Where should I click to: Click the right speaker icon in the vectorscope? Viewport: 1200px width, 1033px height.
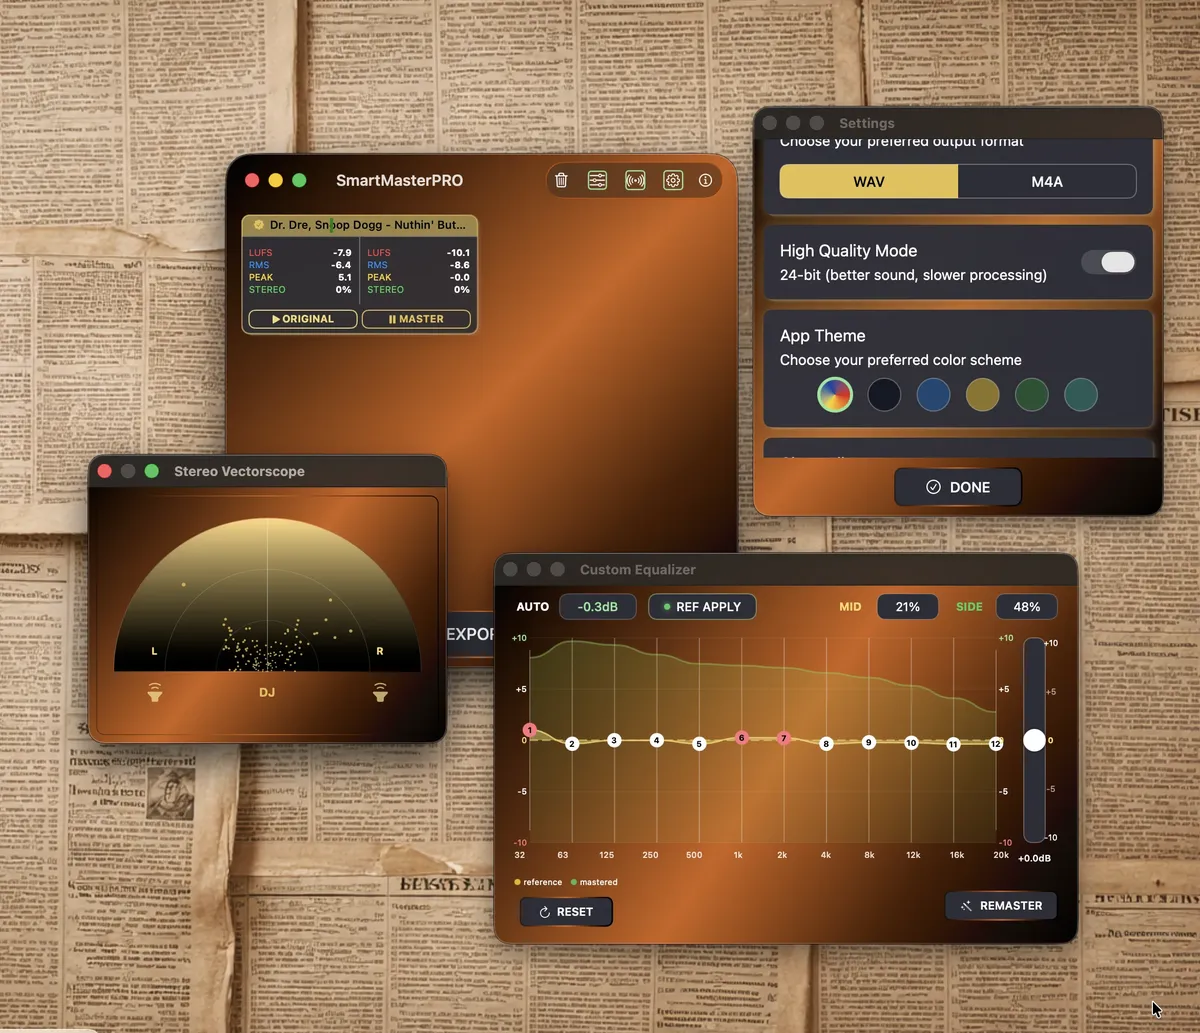381,692
